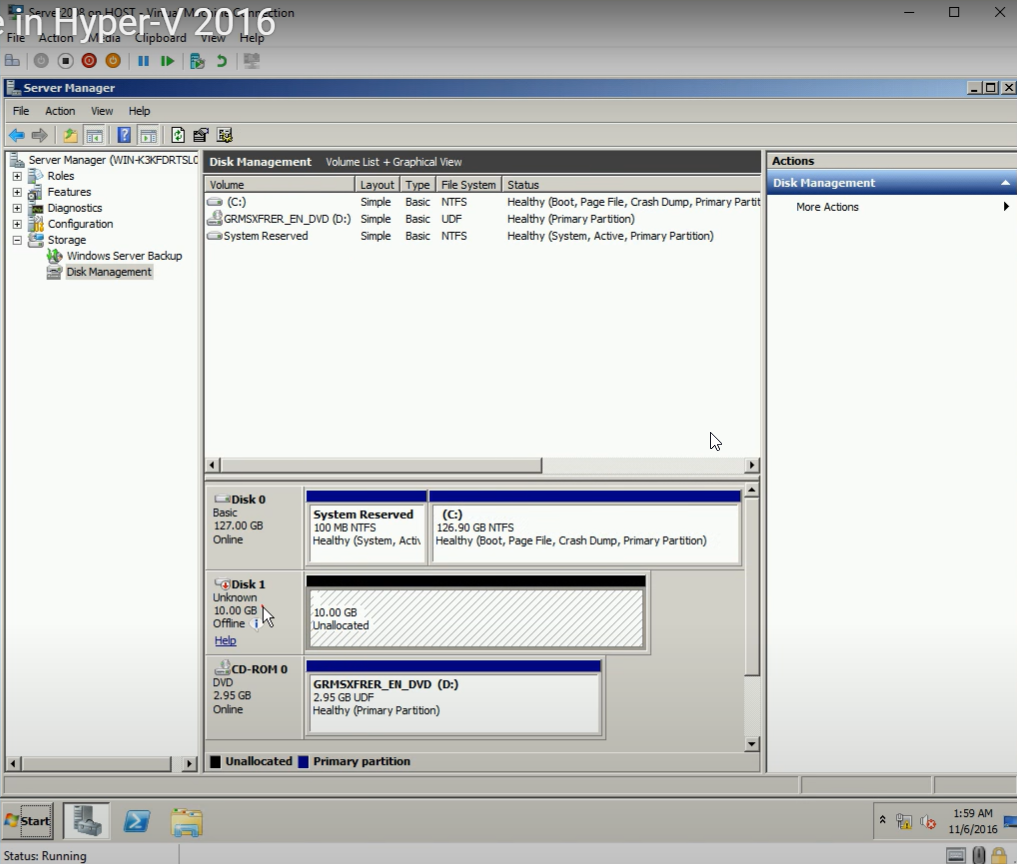The height and width of the screenshot is (864, 1017).
Task: Expand More Actions submenu arrow
Action: (x=1006, y=207)
